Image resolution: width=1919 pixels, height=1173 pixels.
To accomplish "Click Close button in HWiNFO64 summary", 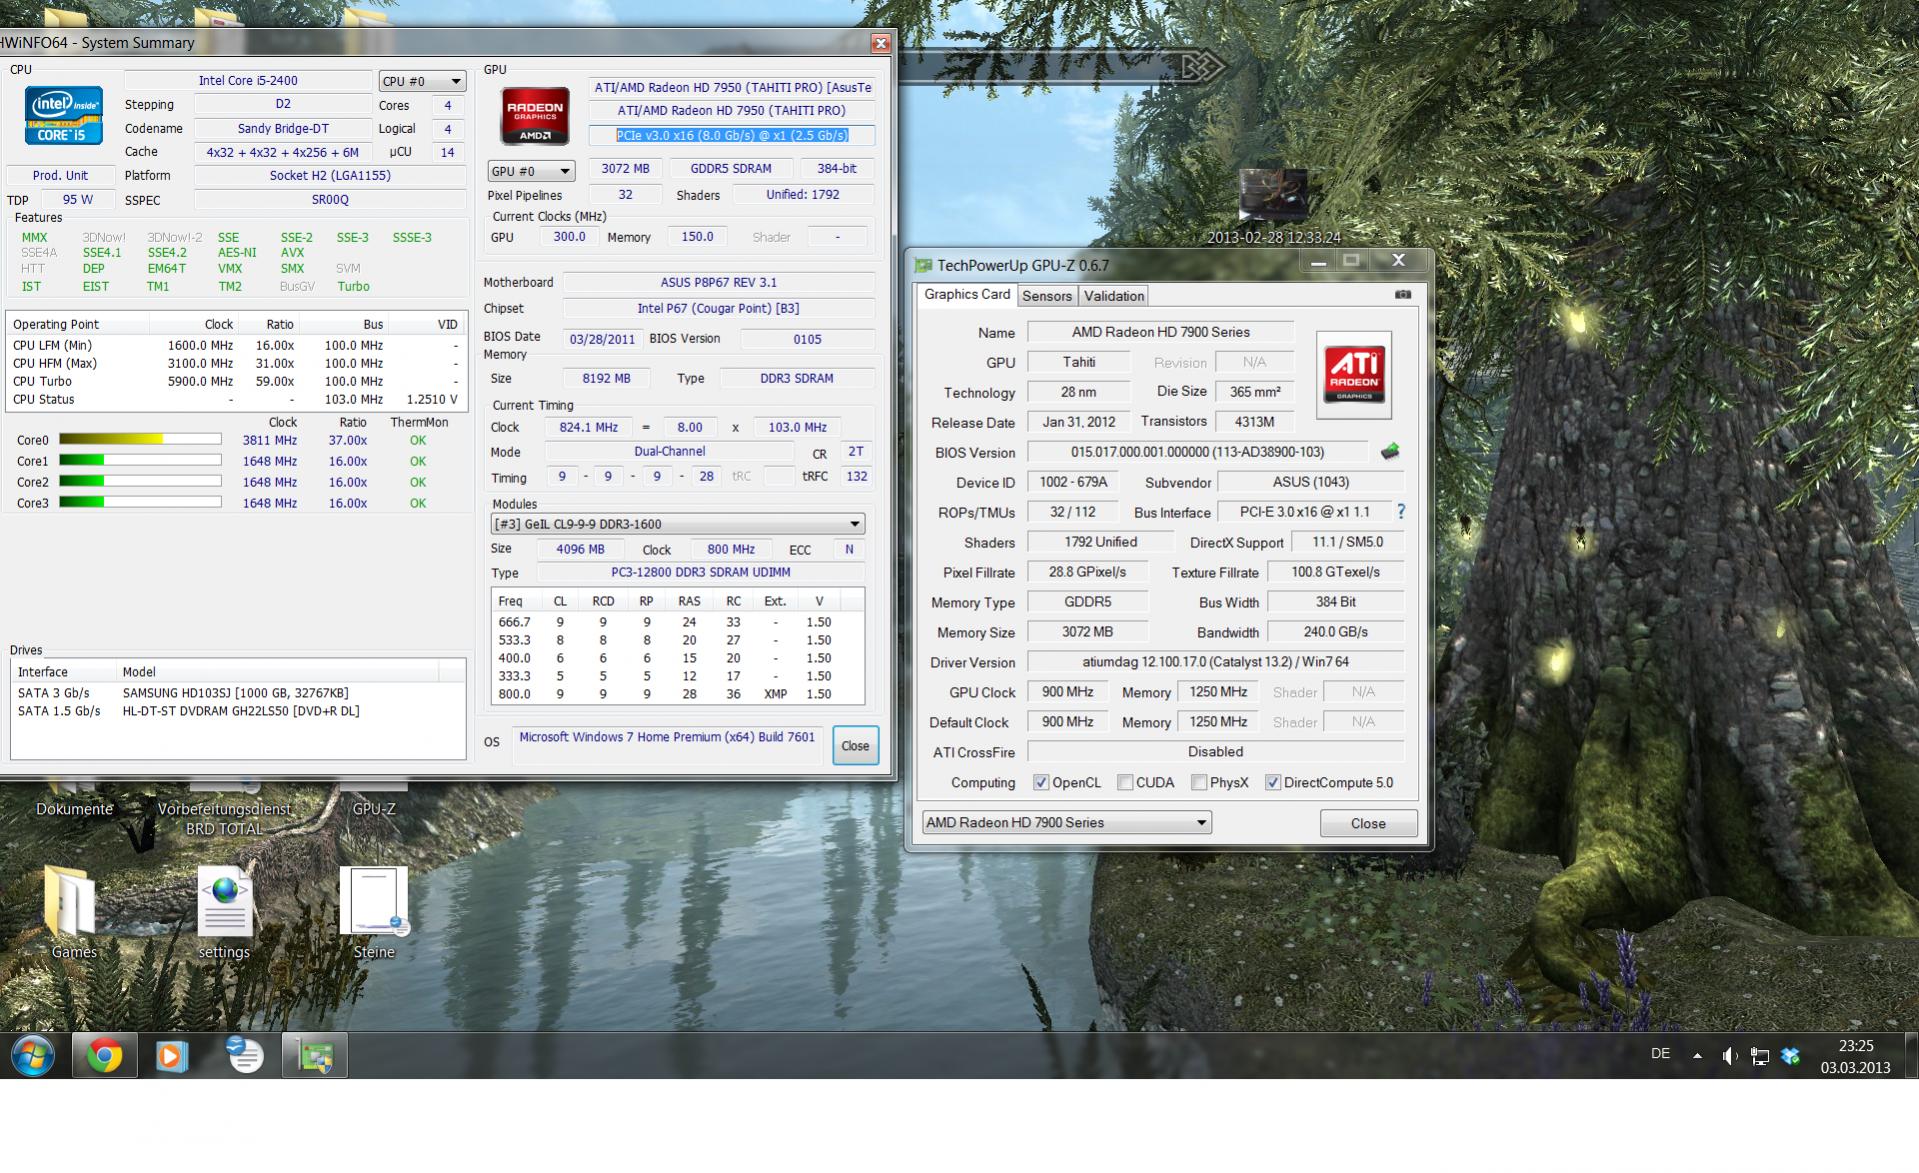I will click(855, 746).
